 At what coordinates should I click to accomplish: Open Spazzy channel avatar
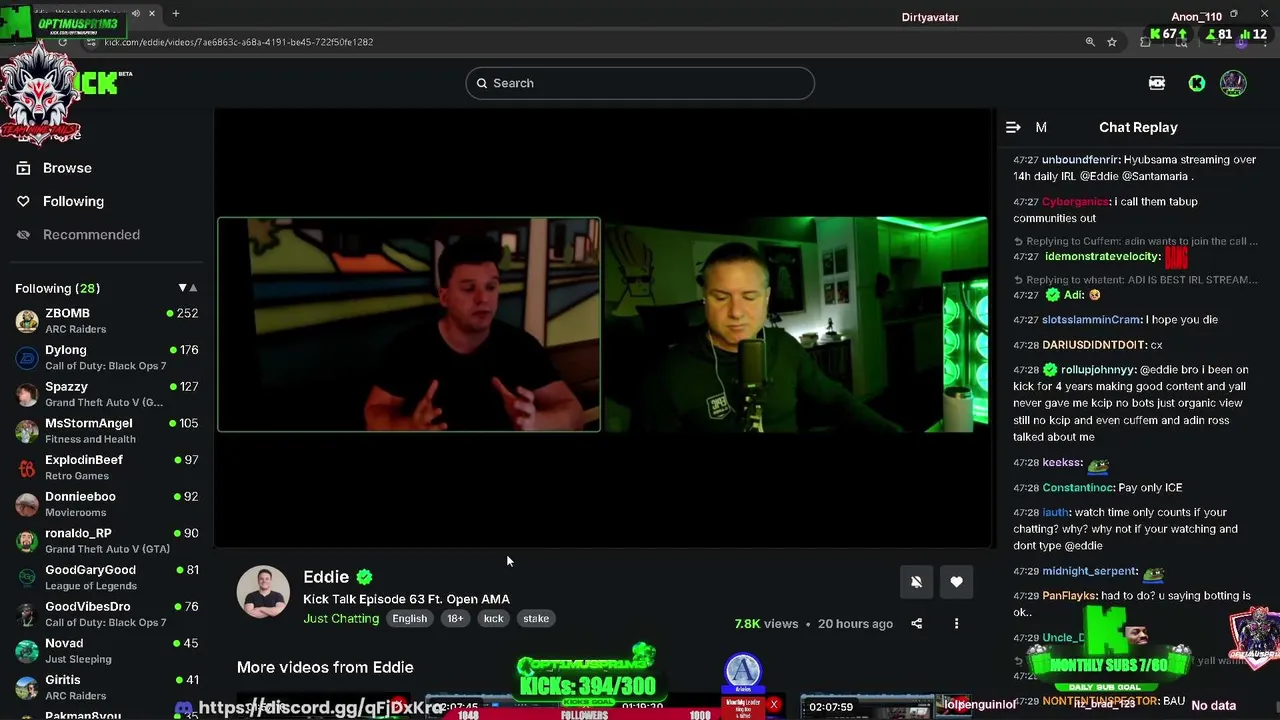point(27,394)
